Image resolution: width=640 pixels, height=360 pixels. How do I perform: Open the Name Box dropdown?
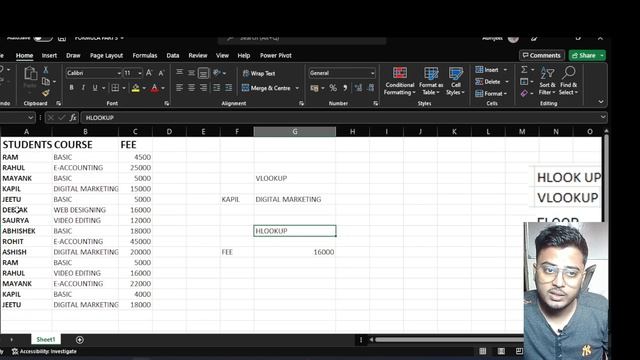(x=30, y=118)
